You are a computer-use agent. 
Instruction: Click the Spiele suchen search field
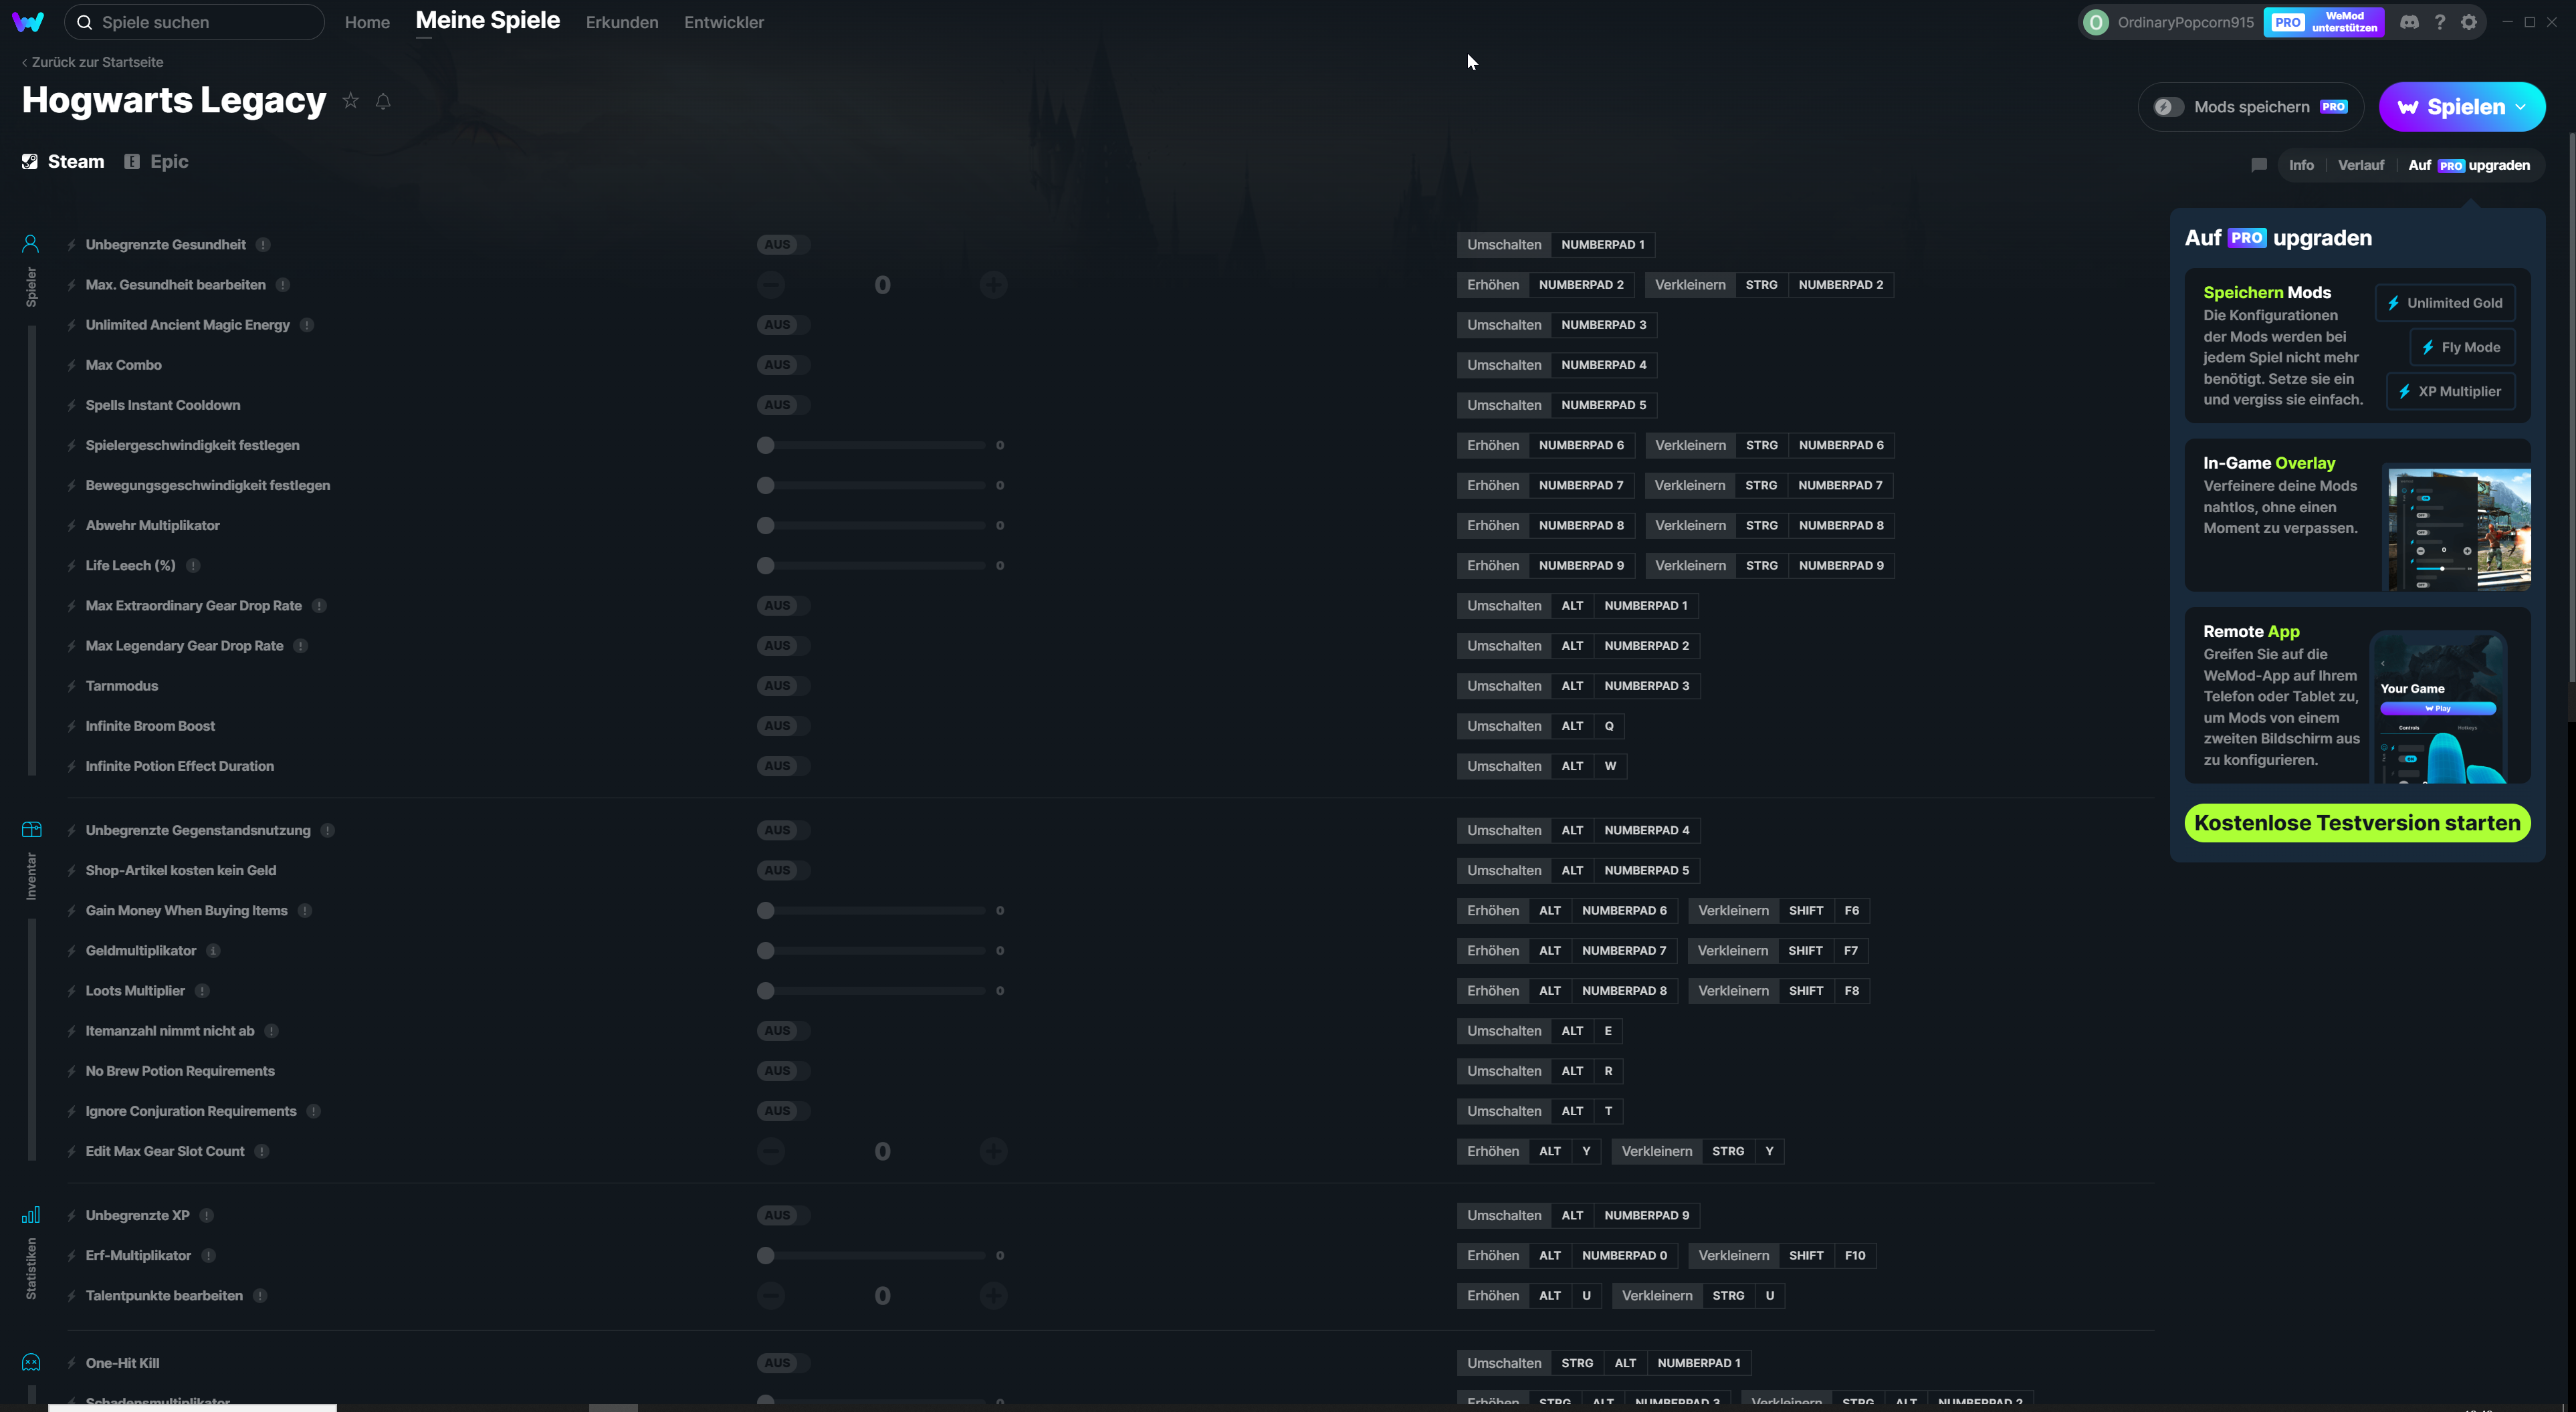coord(195,22)
